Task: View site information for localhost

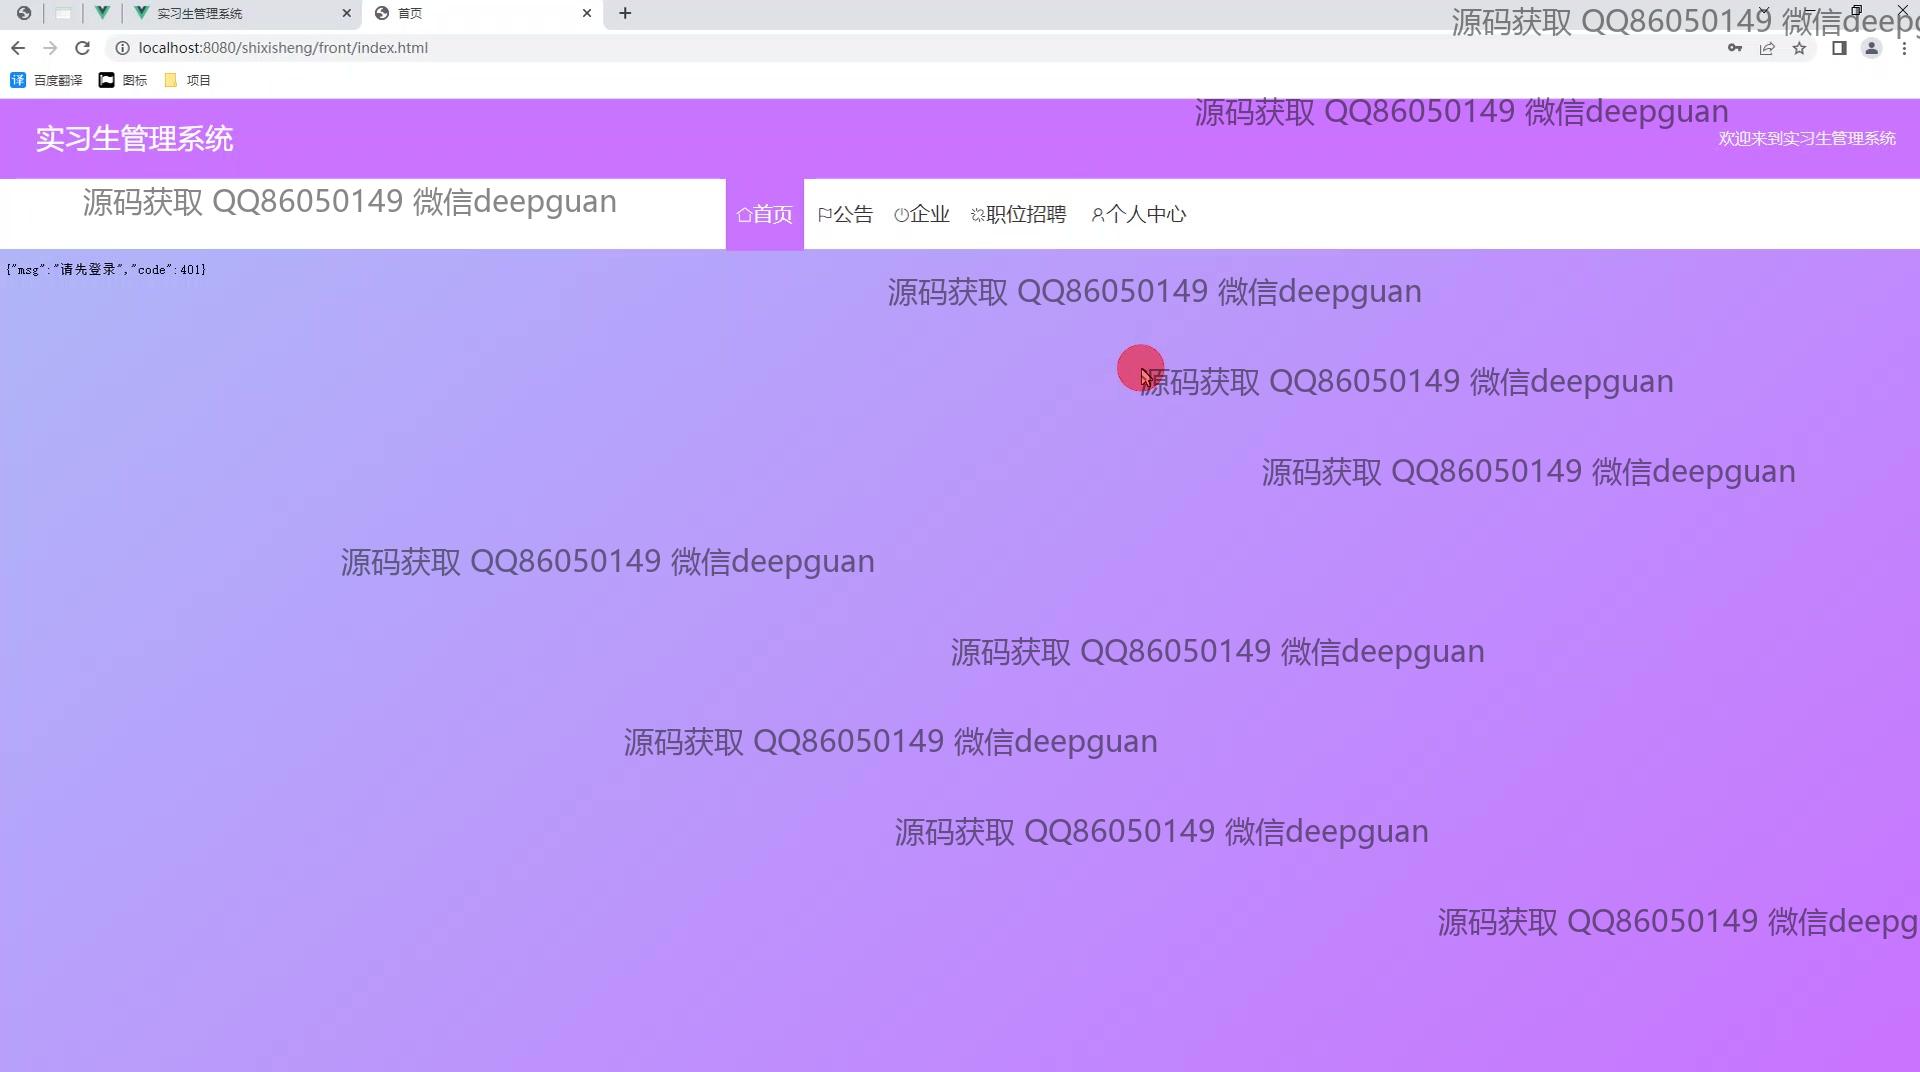Action: [x=122, y=48]
